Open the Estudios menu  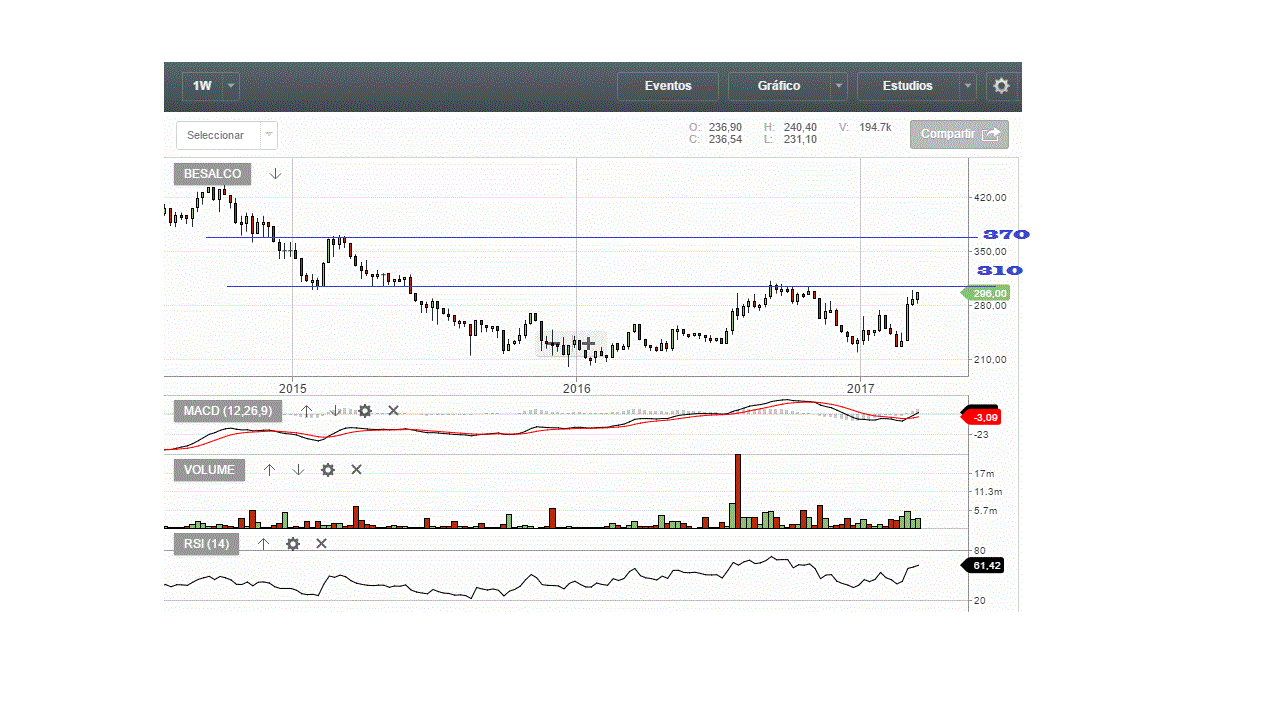point(908,86)
